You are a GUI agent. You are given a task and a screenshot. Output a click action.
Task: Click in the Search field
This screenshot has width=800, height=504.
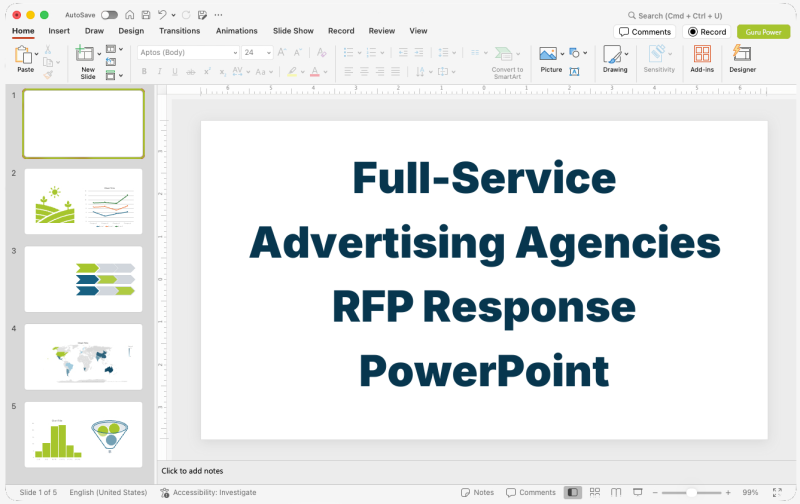point(674,16)
